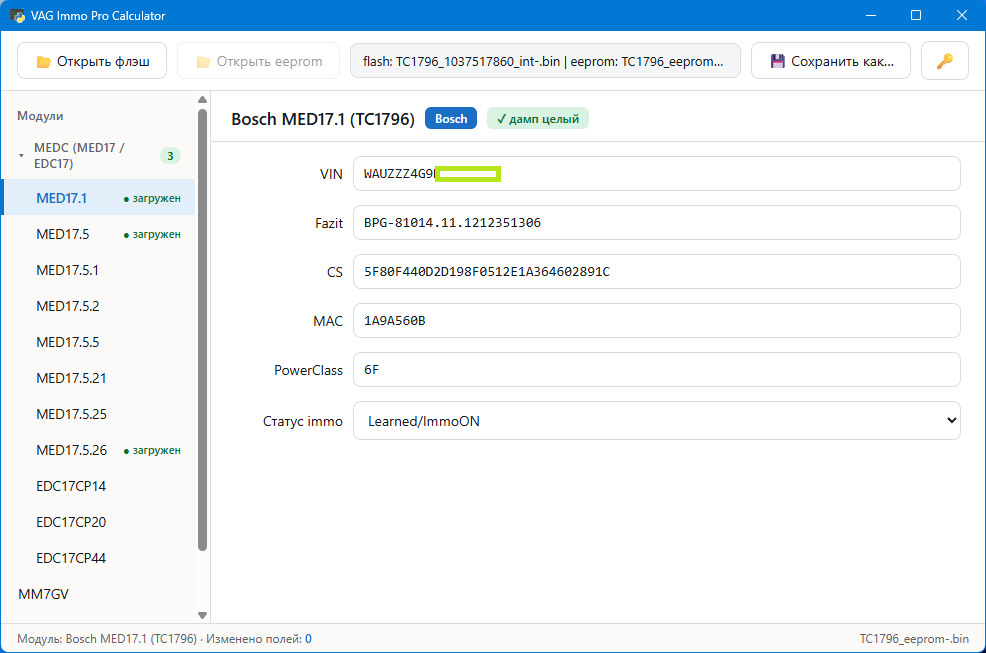The image size is (986, 653).
Task: Open the Статус immo dropdown
Action: (656, 421)
